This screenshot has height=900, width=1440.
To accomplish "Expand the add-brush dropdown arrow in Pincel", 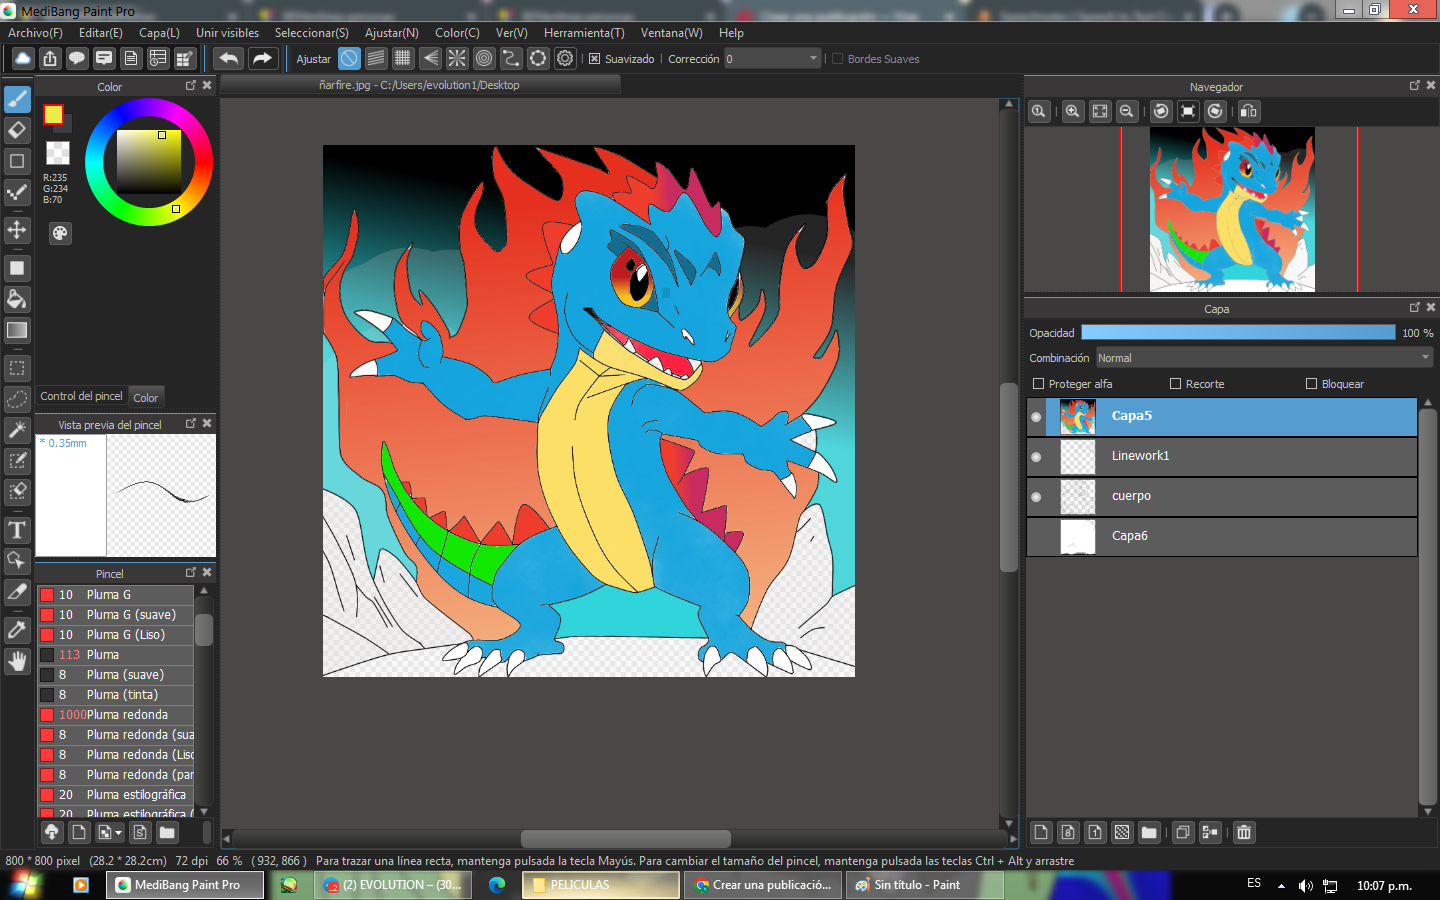I will pos(118,832).
